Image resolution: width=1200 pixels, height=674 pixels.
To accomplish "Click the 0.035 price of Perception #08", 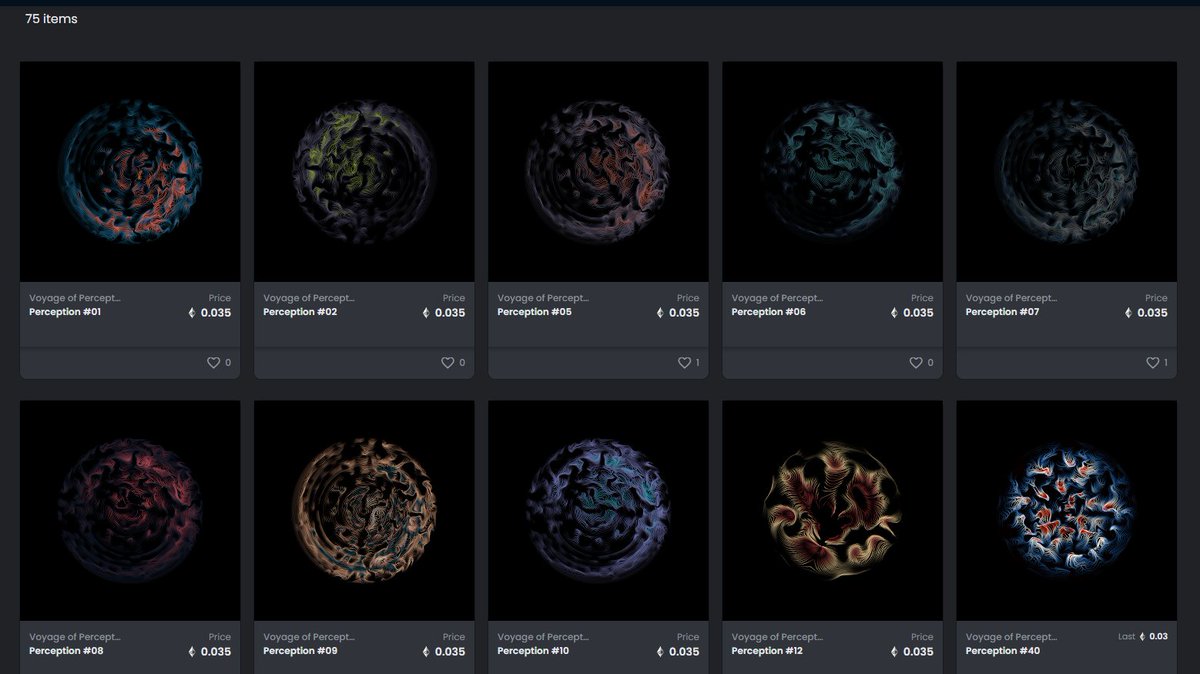I will click(216, 651).
